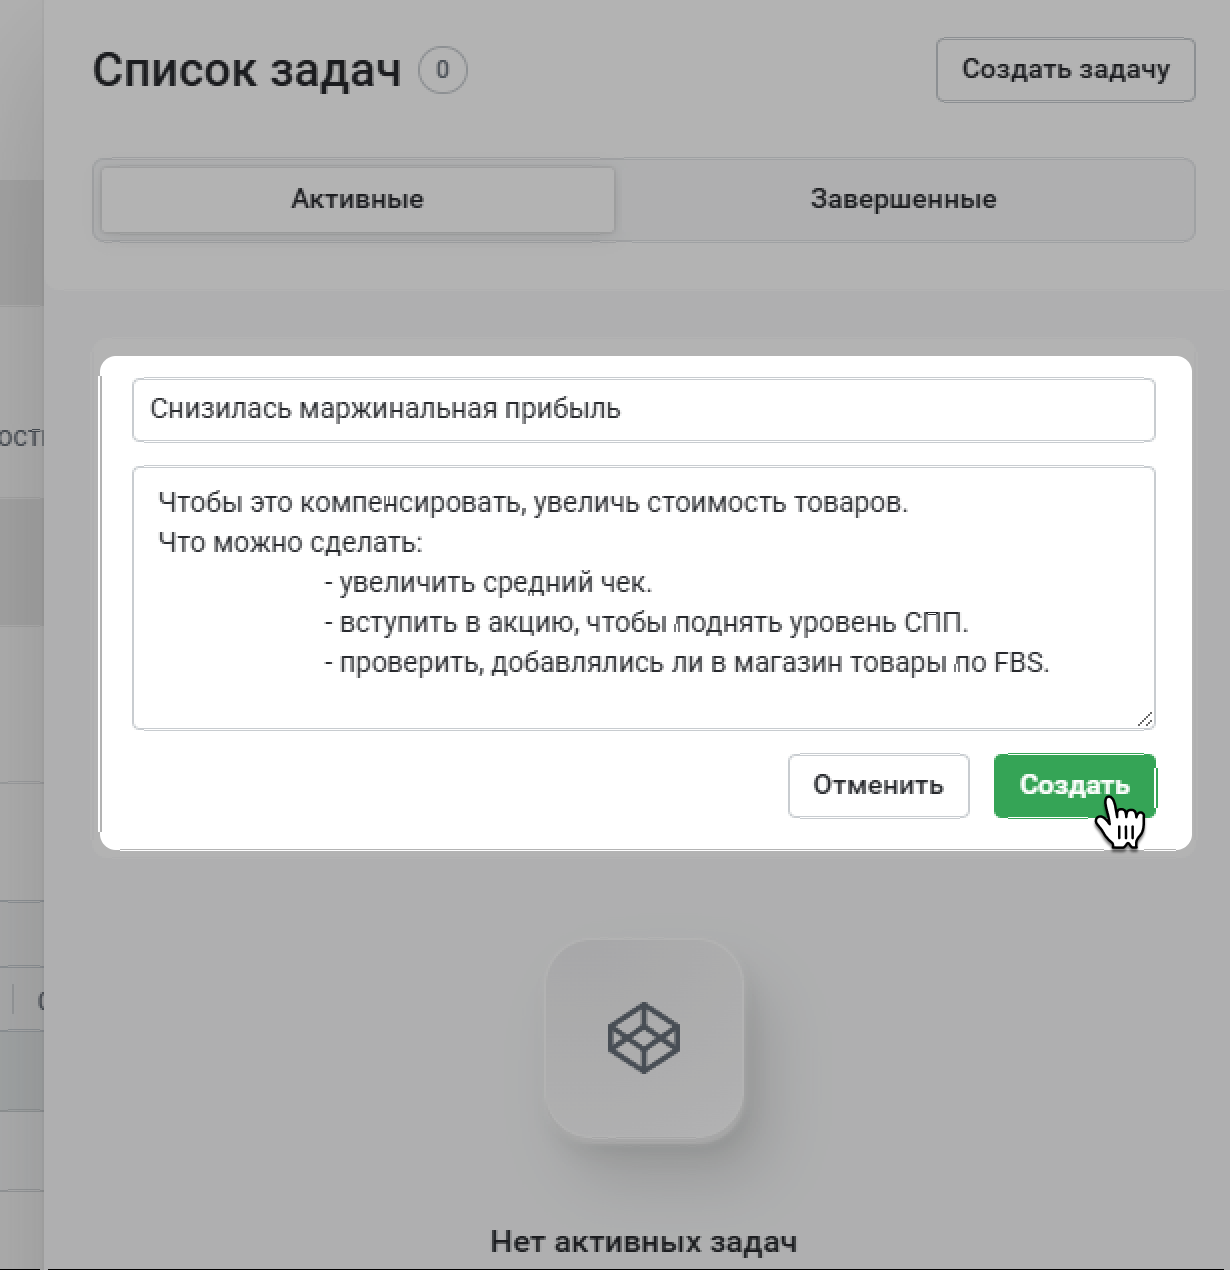Click the 'Нет активных задач' message
The image size is (1230, 1270).
[x=643, y=1241]
